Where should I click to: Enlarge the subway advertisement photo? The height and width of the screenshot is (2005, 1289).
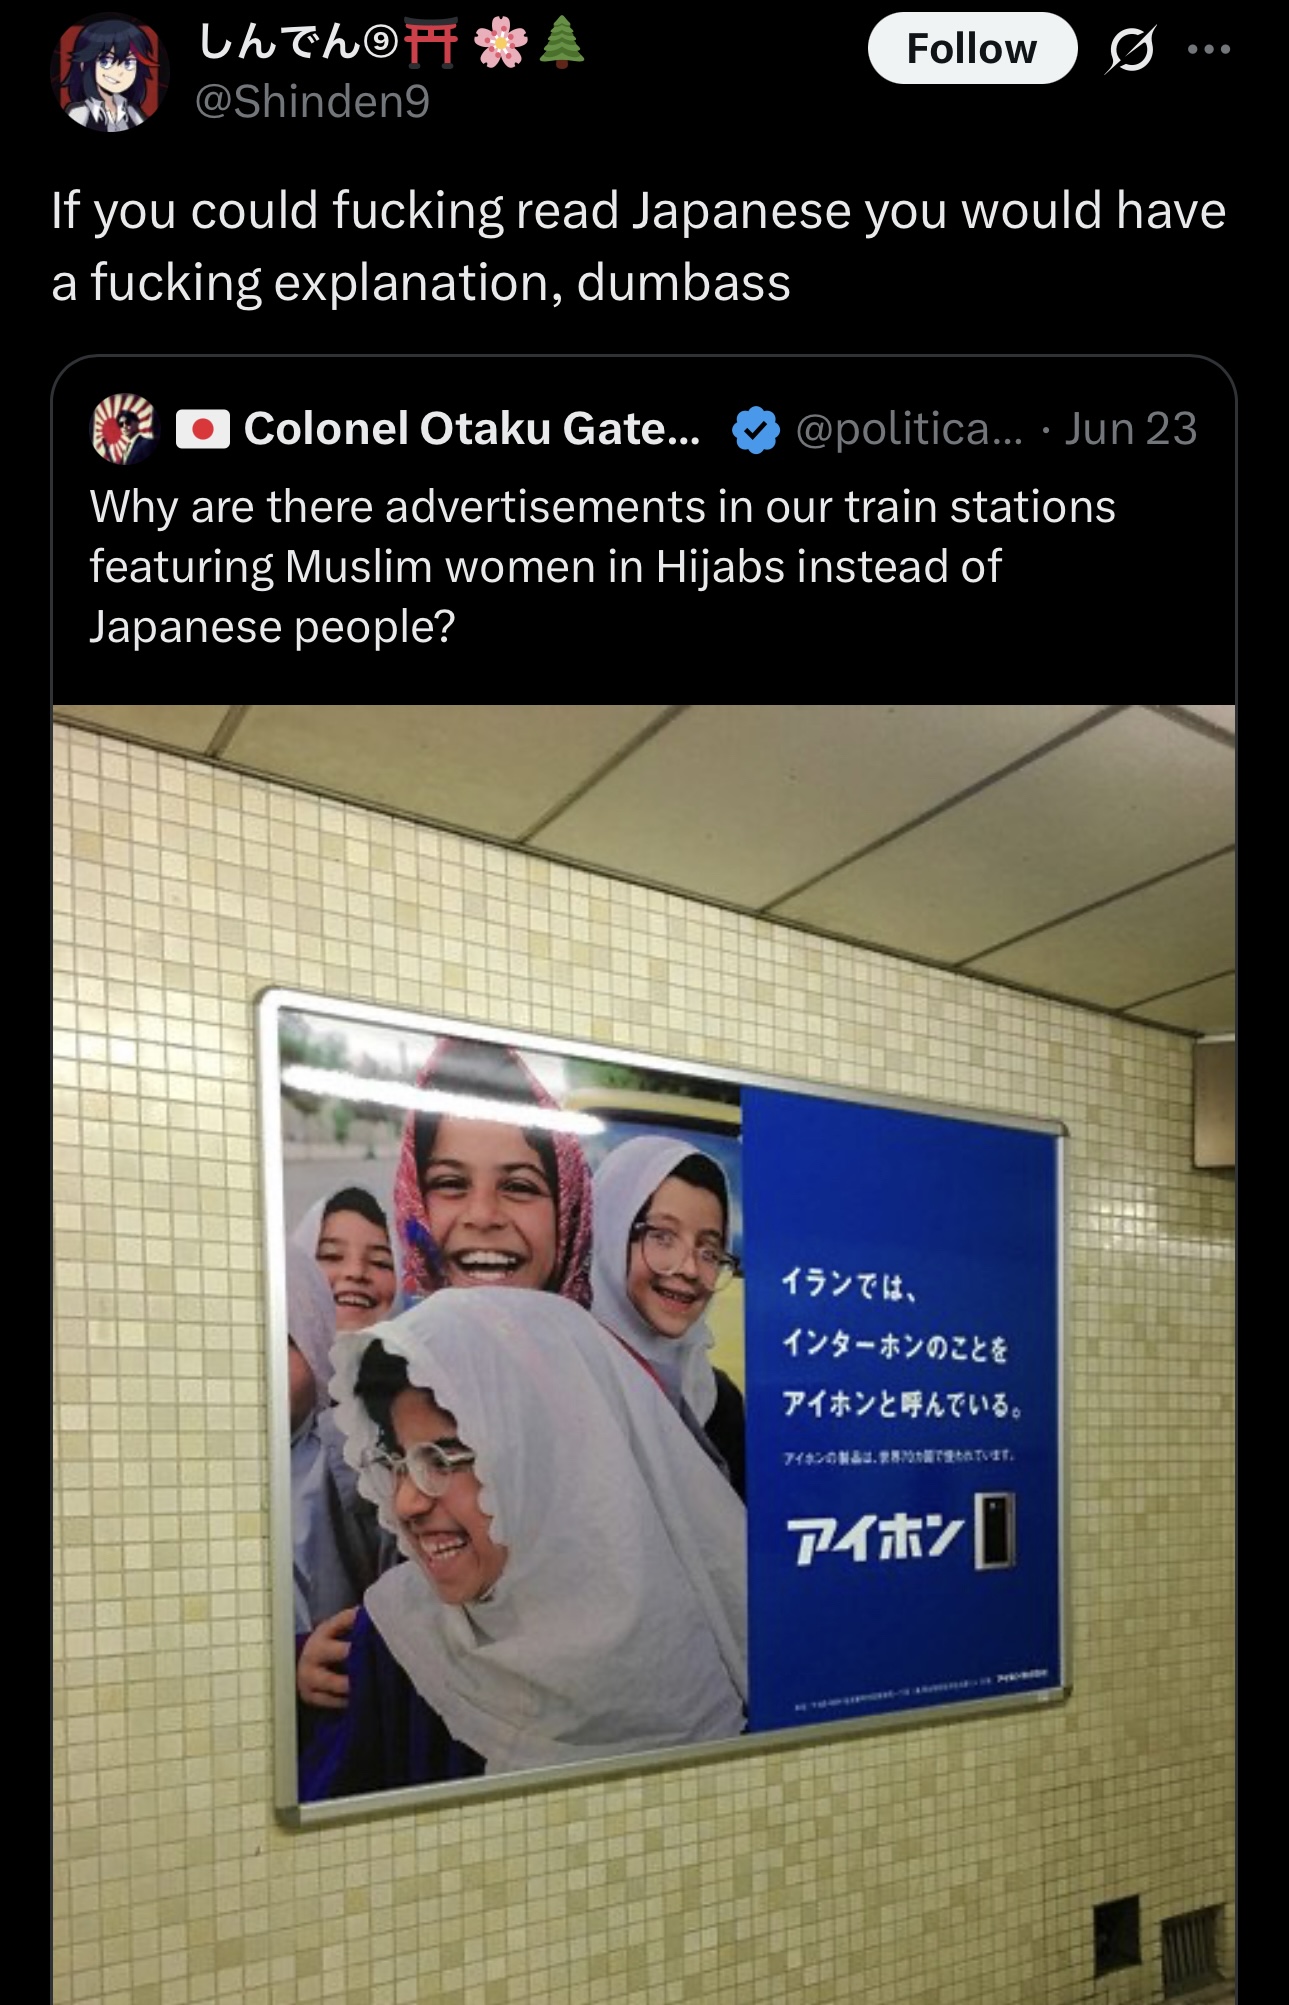(644, 1355)
